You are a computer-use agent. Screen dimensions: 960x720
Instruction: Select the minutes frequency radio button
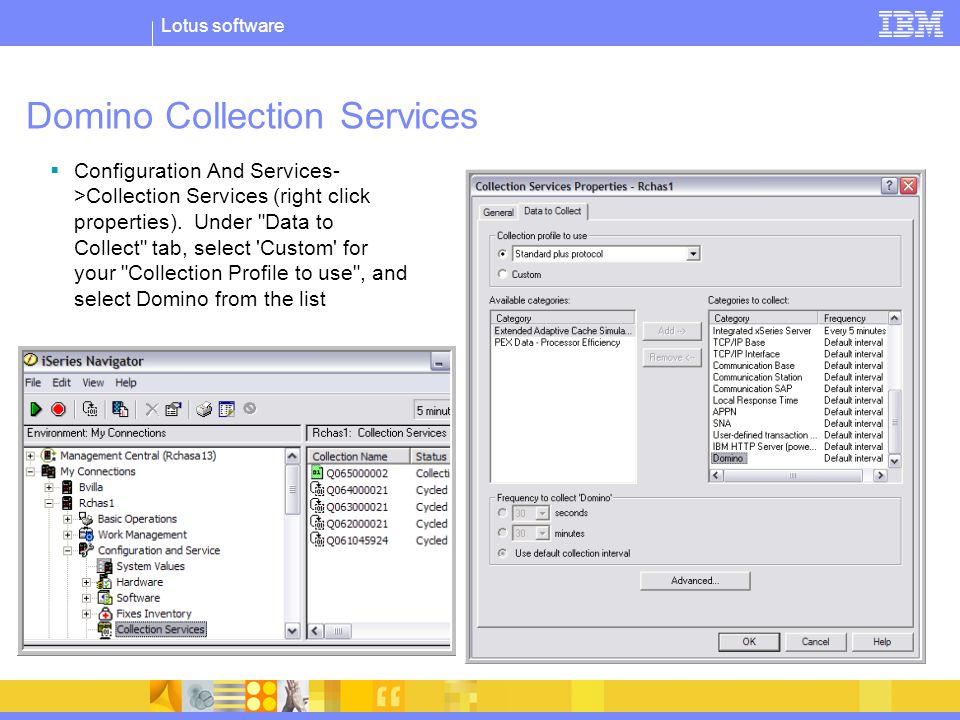[x=503, y=533]
